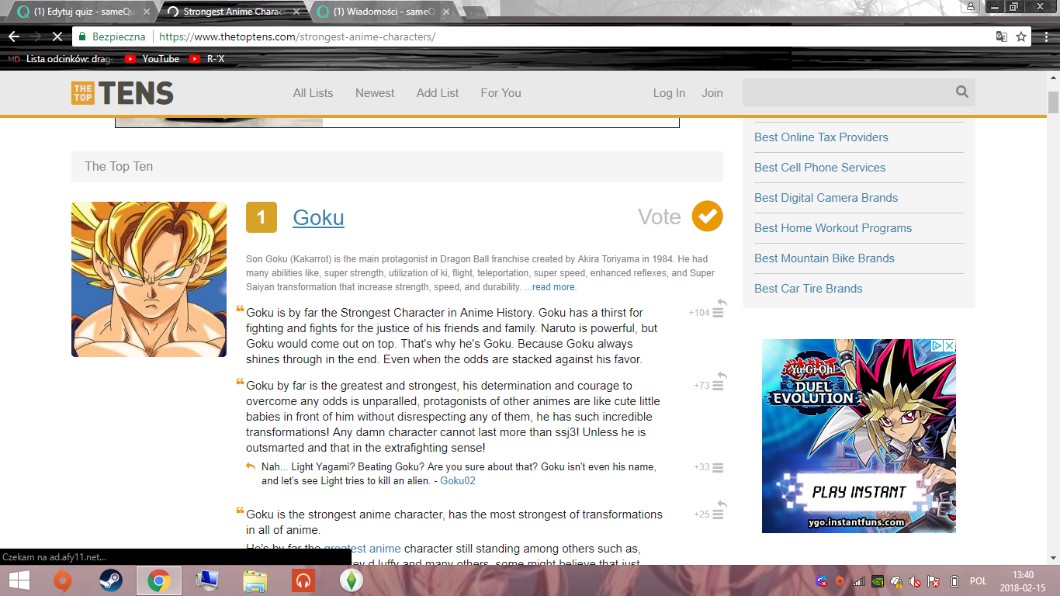Click the search magnifier icon
The image size is (1060, 596).
point(962,92)
